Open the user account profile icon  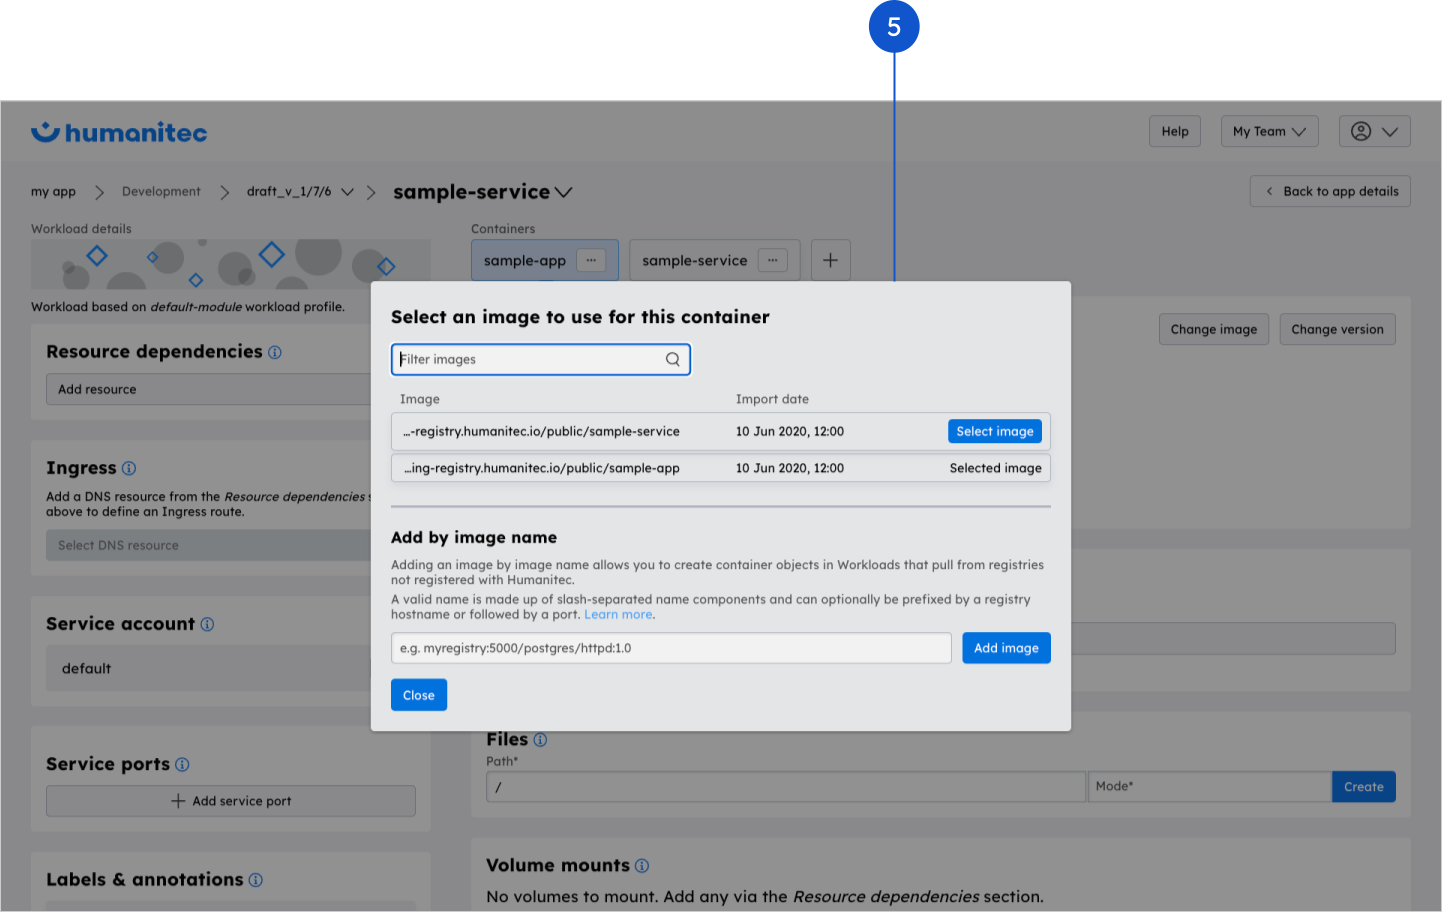click(x=1361, y=131)
